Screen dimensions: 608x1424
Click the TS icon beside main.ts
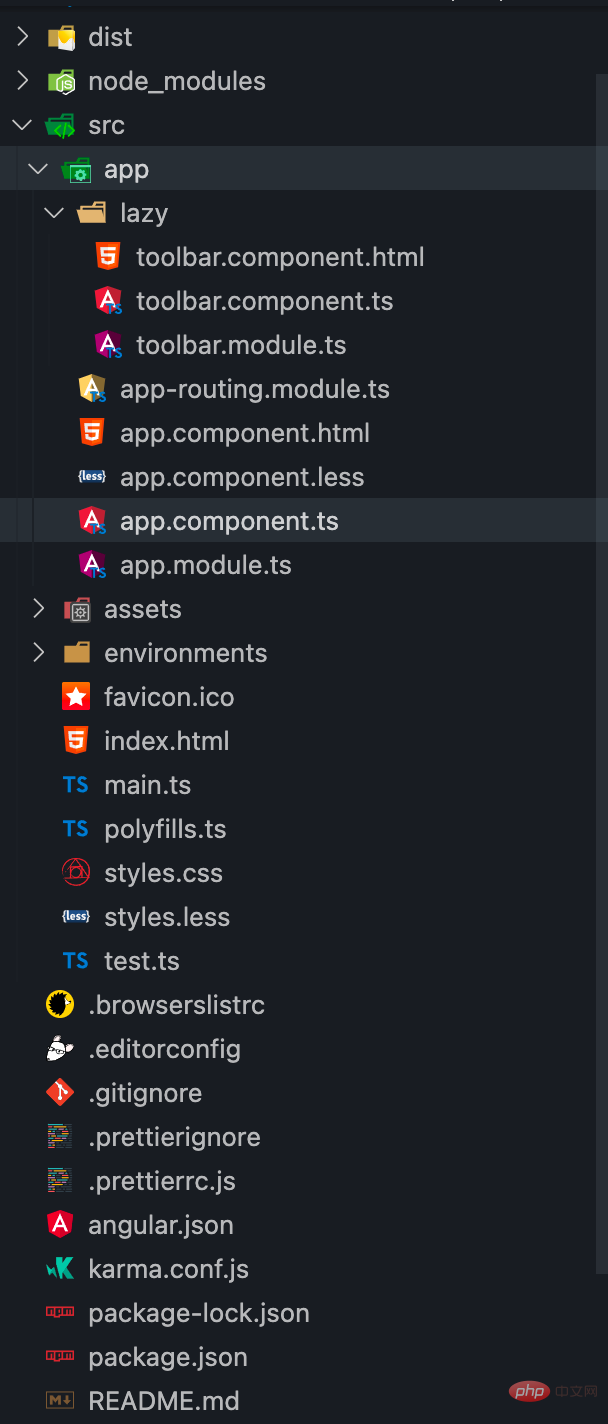pos(76,785)
